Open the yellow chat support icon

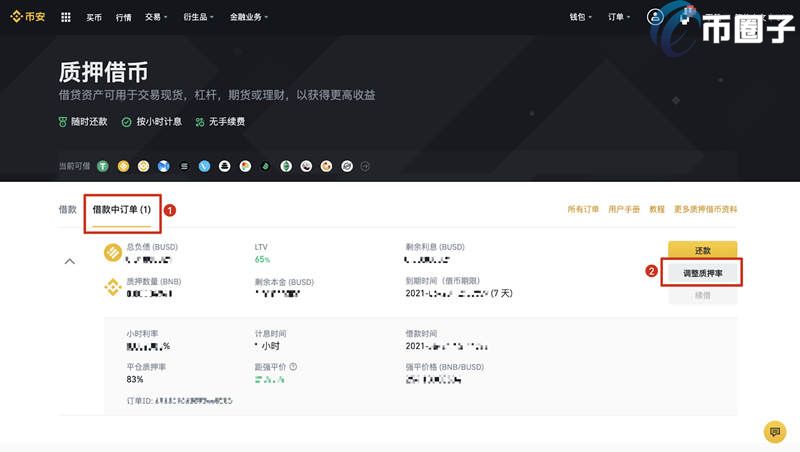[x=774, y=431]
